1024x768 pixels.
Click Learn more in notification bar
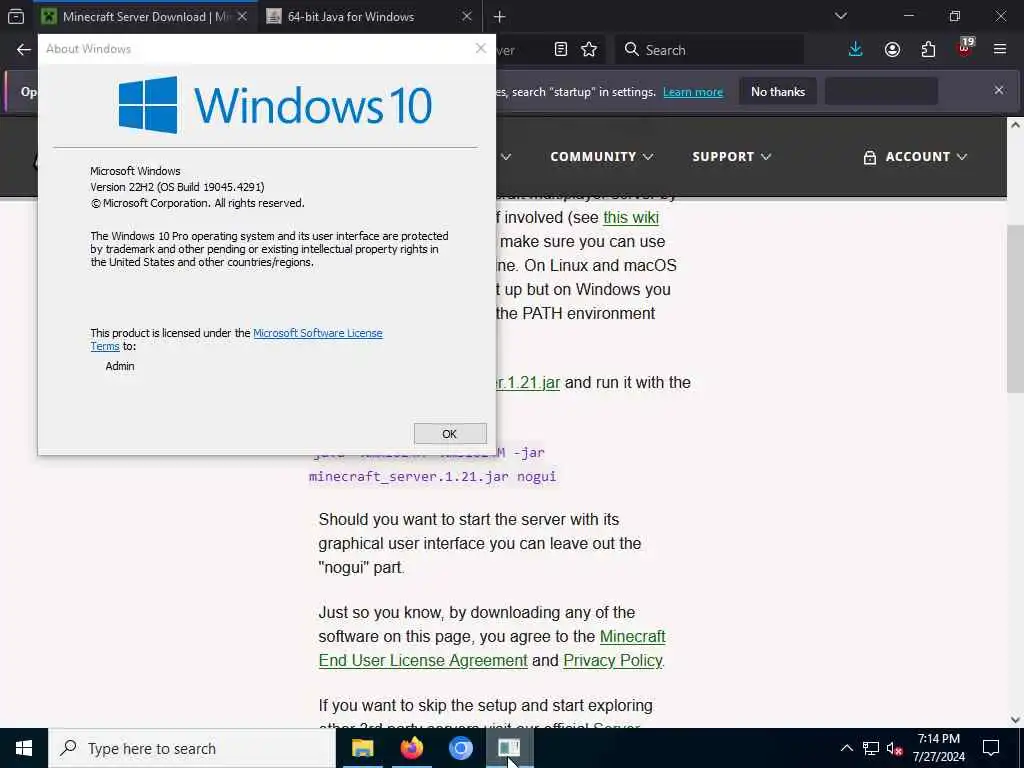(x=693, y=92)
